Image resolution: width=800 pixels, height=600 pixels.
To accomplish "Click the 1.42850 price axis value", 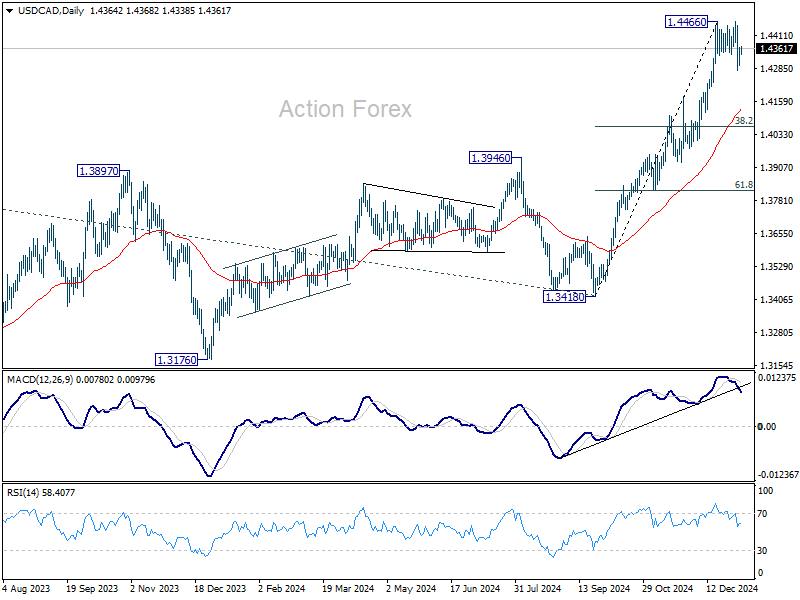I will tap(777, 69).
